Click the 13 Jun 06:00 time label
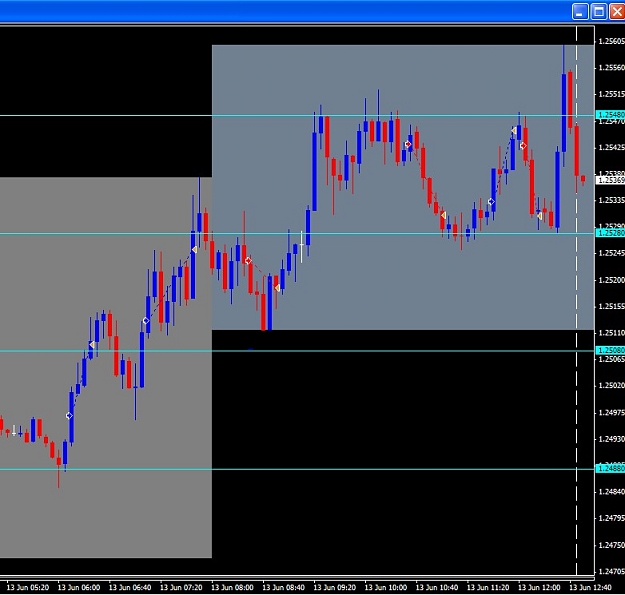Viewport: 625px width, 595px height. point(79,587)
